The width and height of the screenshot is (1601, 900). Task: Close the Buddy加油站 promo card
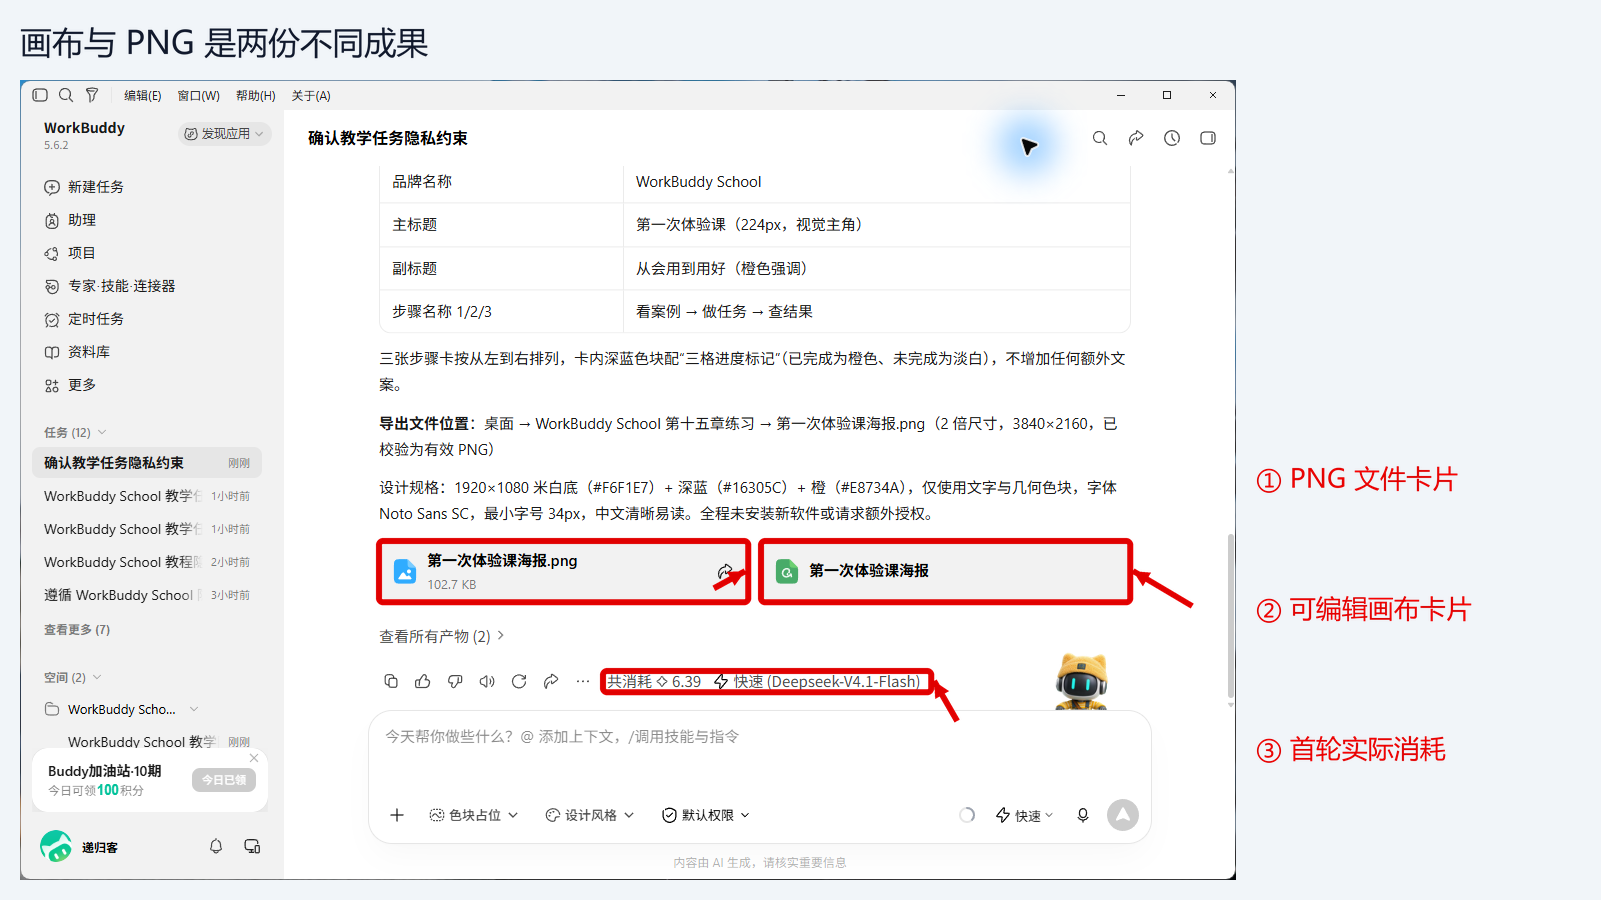pyautogui.click(x=254, y=758)
